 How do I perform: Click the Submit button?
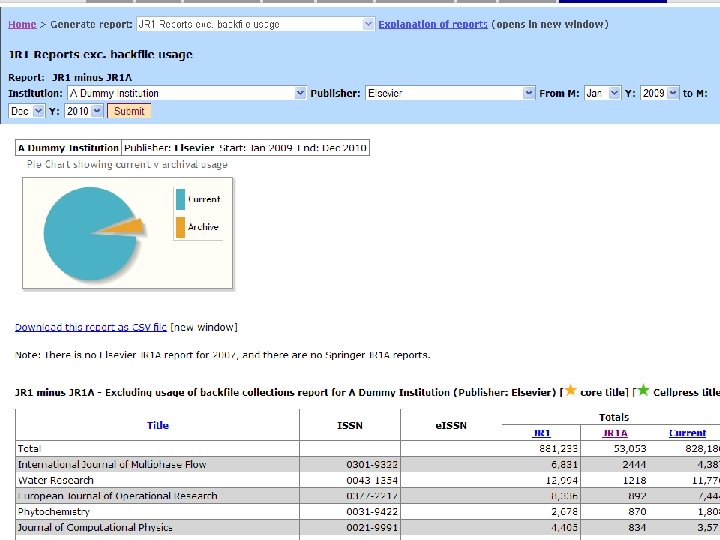pos(129,111)
